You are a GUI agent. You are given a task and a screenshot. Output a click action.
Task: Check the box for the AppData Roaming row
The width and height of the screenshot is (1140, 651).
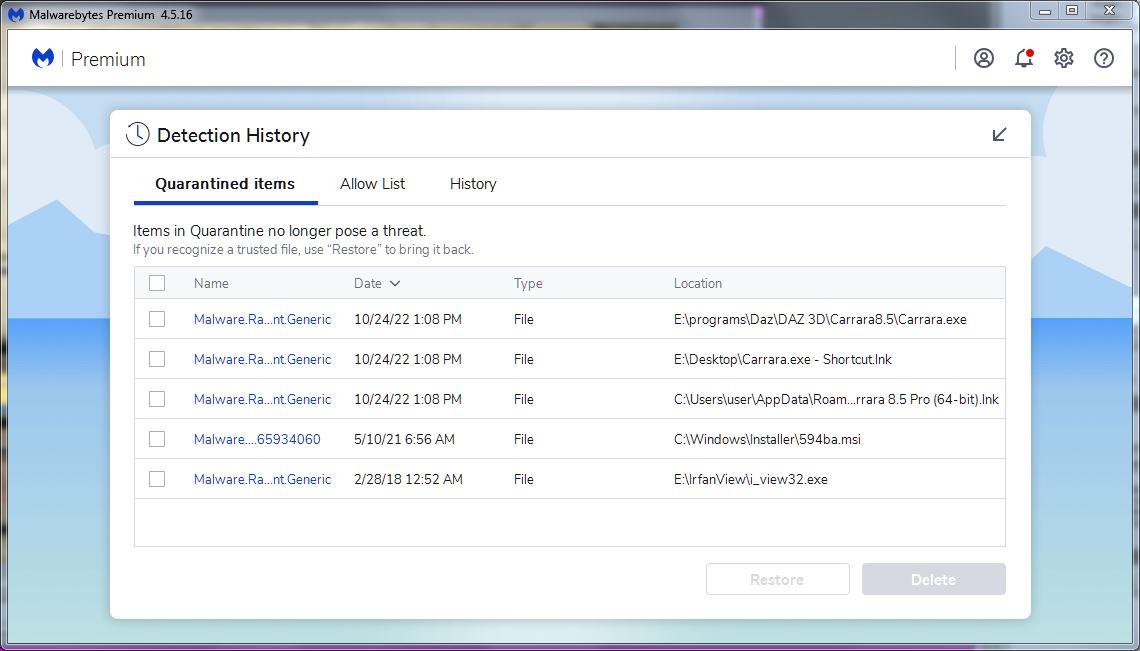click(157, 399)
